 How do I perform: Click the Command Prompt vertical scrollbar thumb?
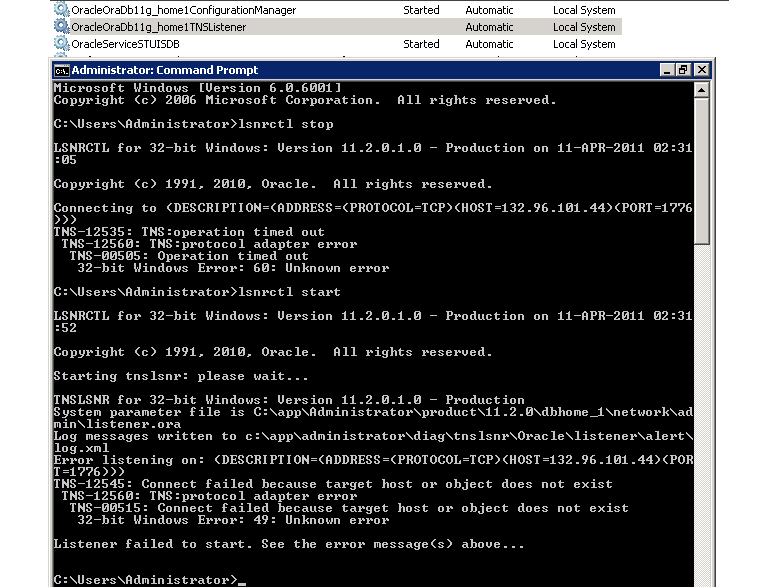(702, 170)
